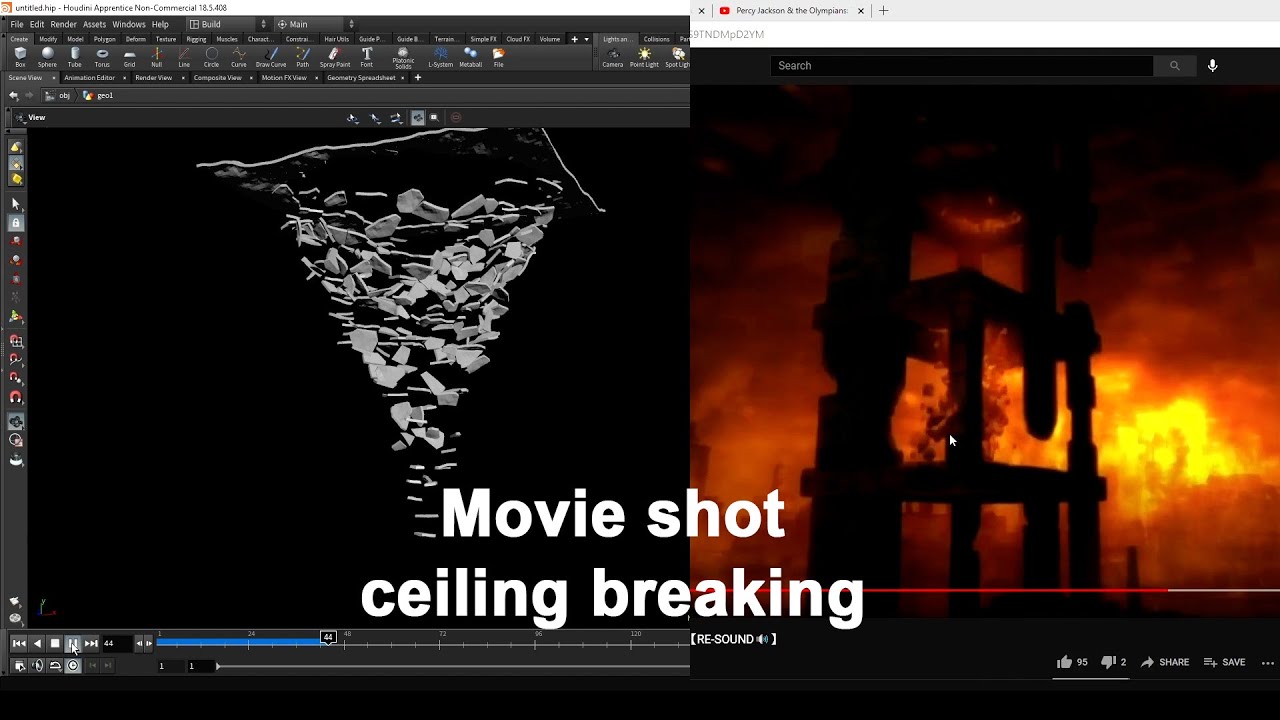This screenshot has height=720, width=1280.
Task: Click the YouTube search magnifier button
Action: [x=1175, y=65]
